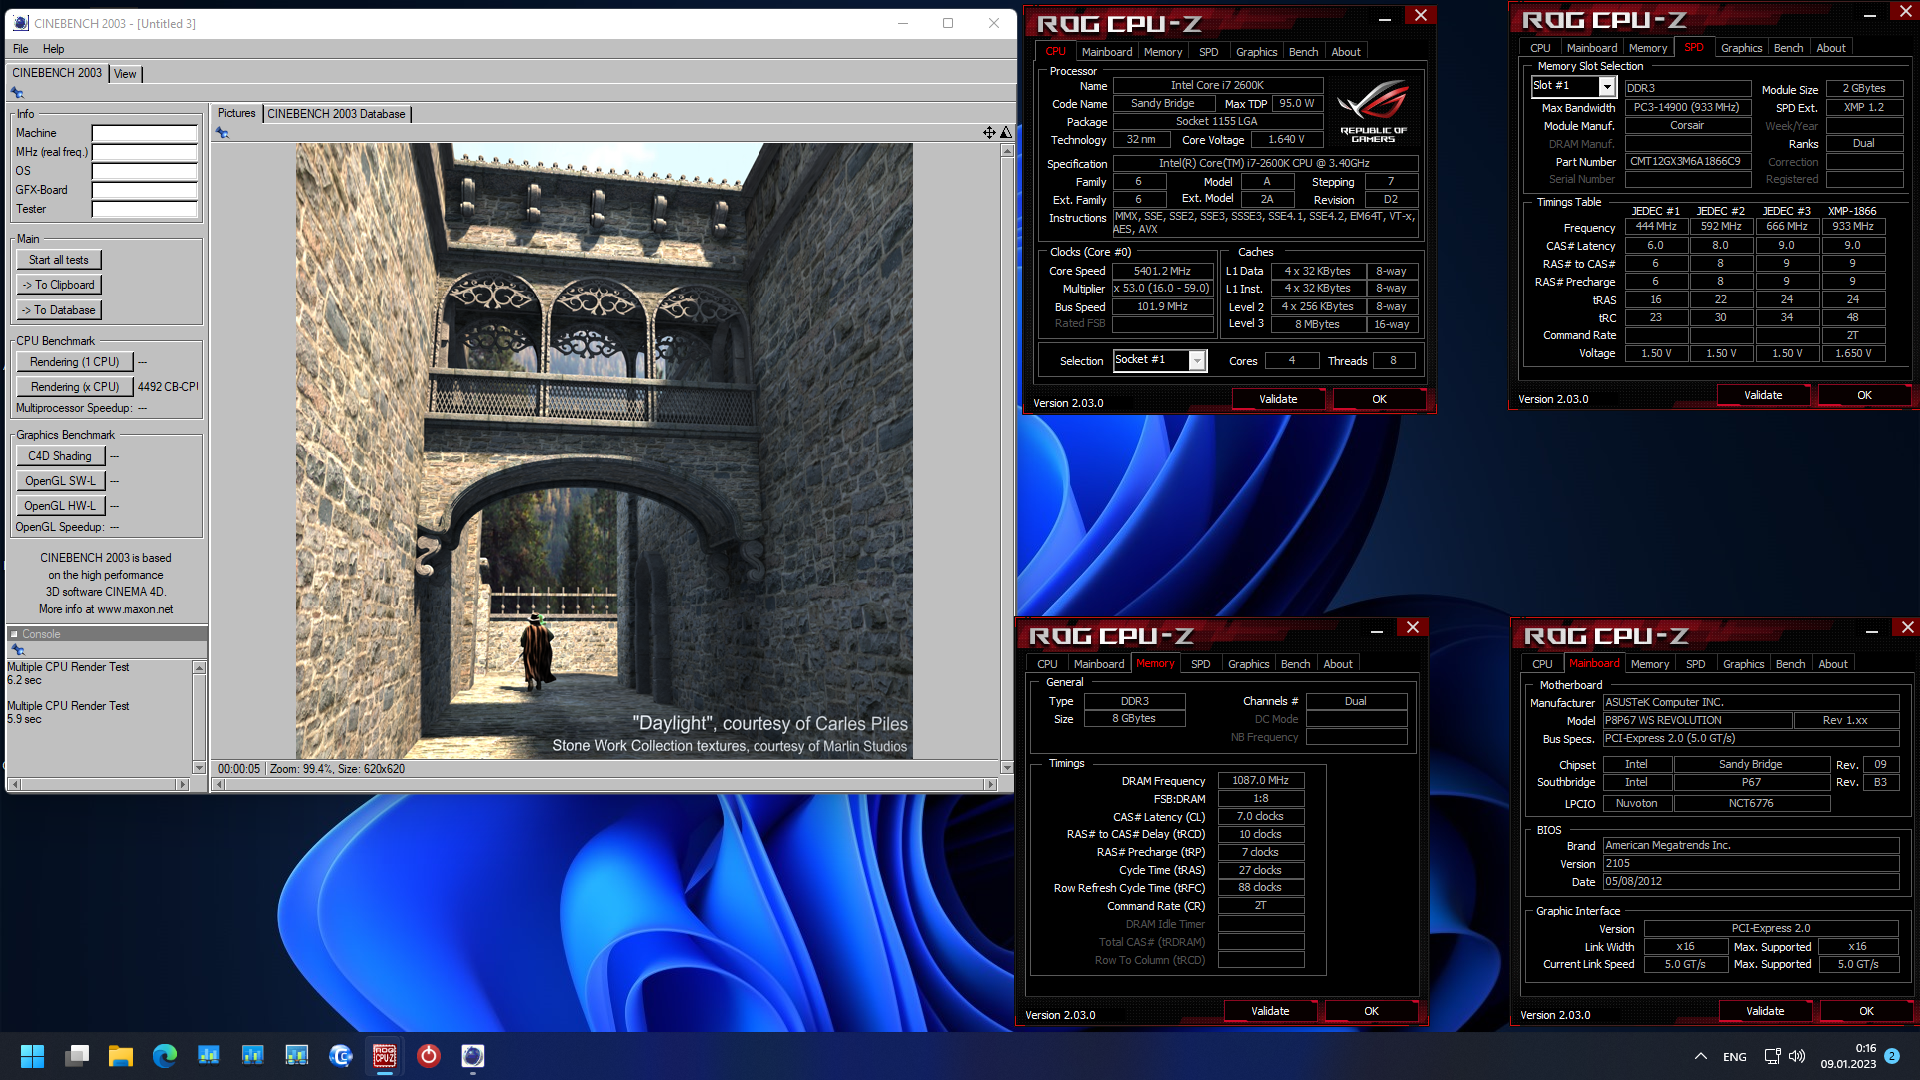
Task: Switch to the View tab in CINEBENCH
Action: [125, 74]
